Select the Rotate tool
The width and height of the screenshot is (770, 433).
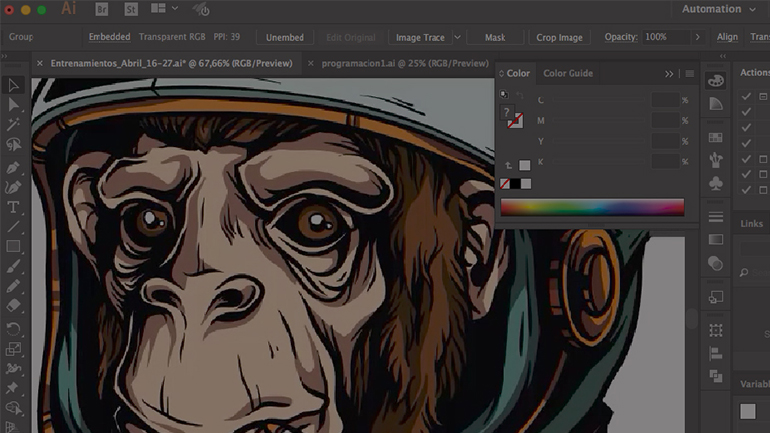click(13, 328)
